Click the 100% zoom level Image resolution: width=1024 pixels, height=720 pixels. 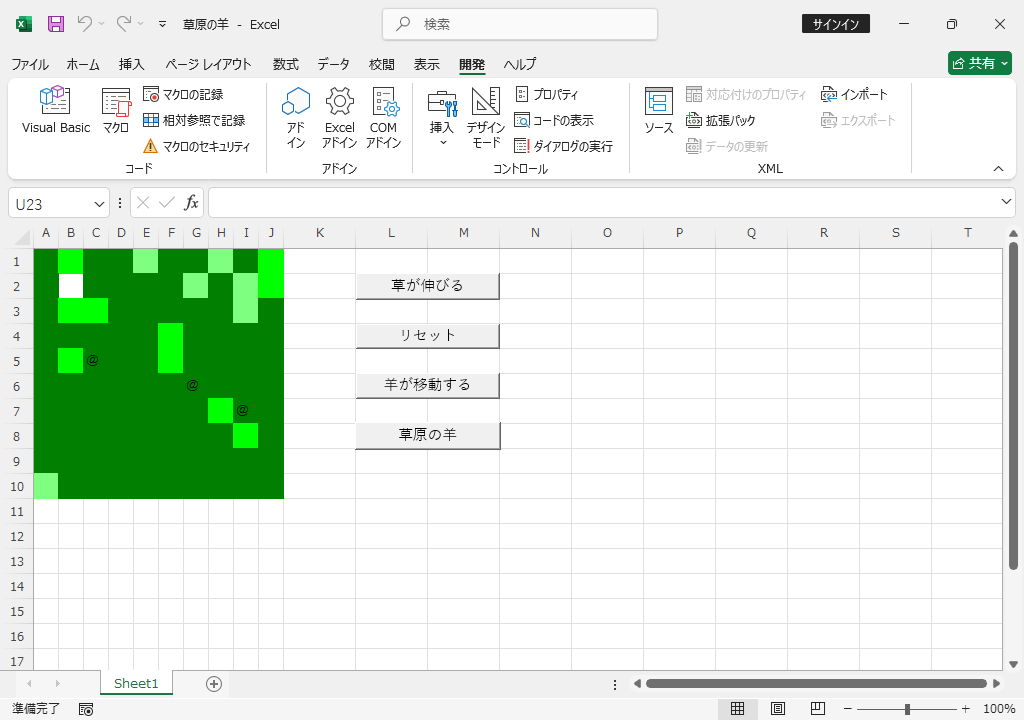pyautogui.click(x=999, y=709)
